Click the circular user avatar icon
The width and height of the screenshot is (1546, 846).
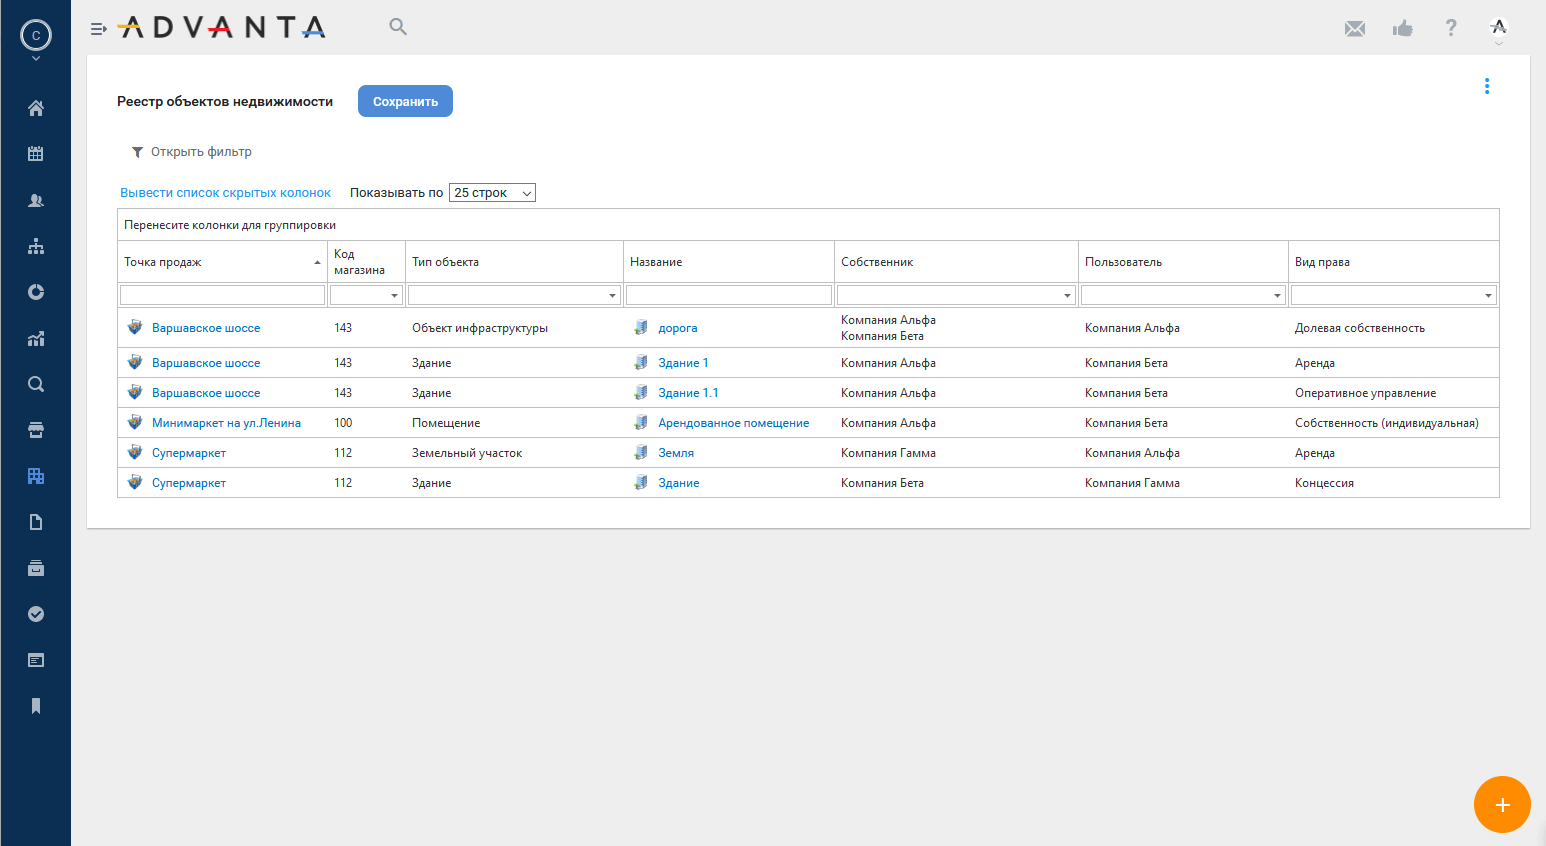point(36,35)
